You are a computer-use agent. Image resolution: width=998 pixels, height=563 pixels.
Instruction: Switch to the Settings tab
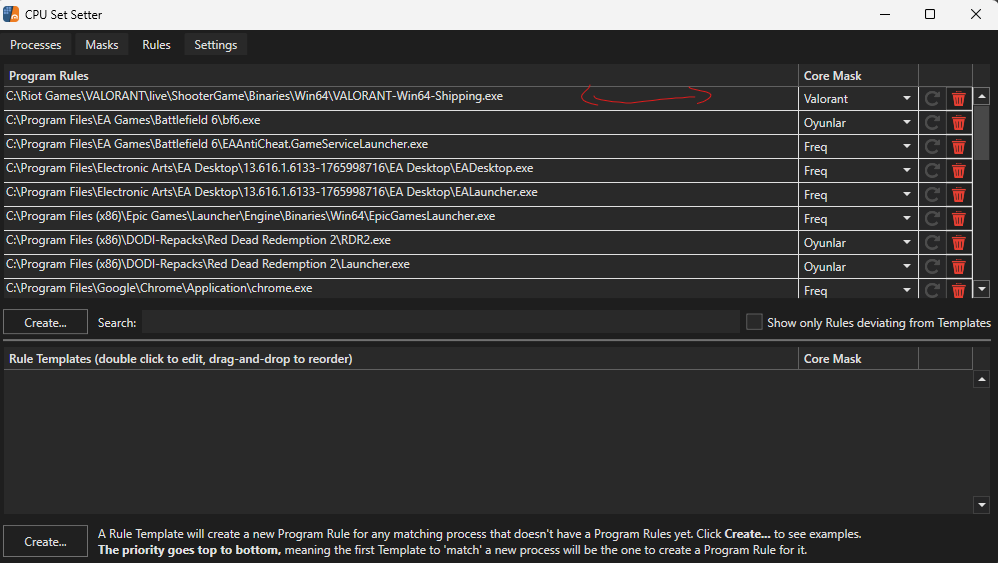tap(216, 45)
